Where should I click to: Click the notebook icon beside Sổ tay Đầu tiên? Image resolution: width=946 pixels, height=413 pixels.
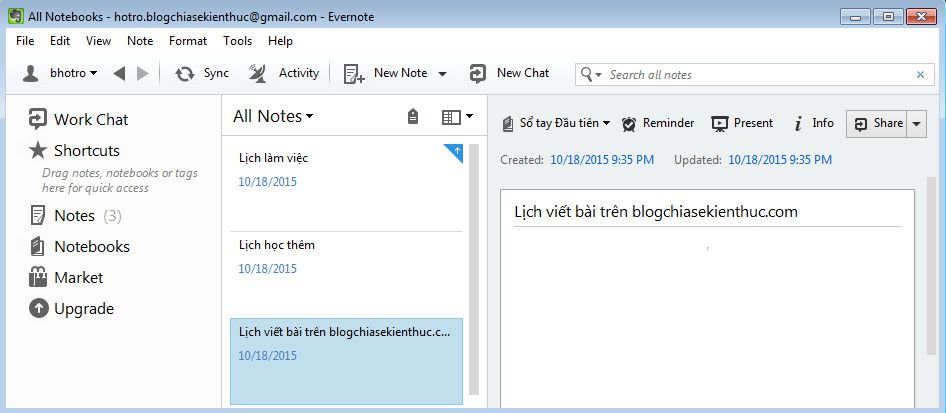click(x=507, y=124)
